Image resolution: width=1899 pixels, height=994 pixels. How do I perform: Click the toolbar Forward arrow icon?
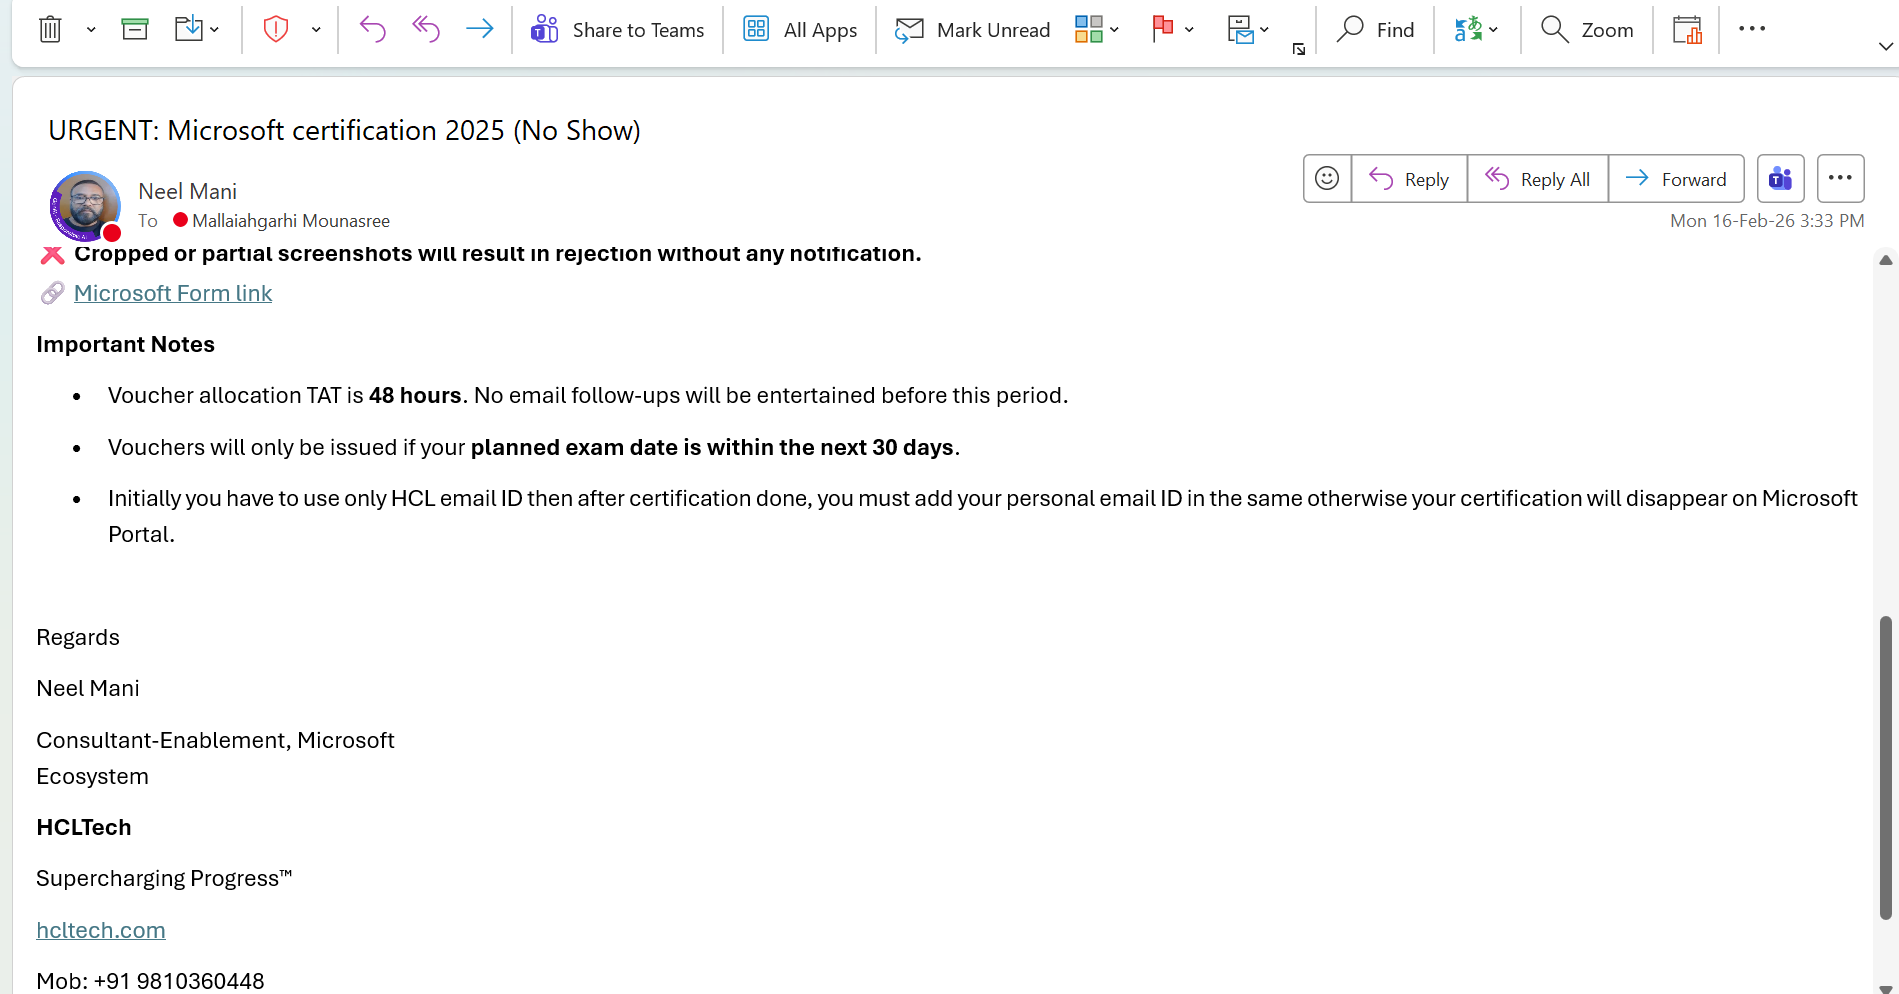[480, 30]
